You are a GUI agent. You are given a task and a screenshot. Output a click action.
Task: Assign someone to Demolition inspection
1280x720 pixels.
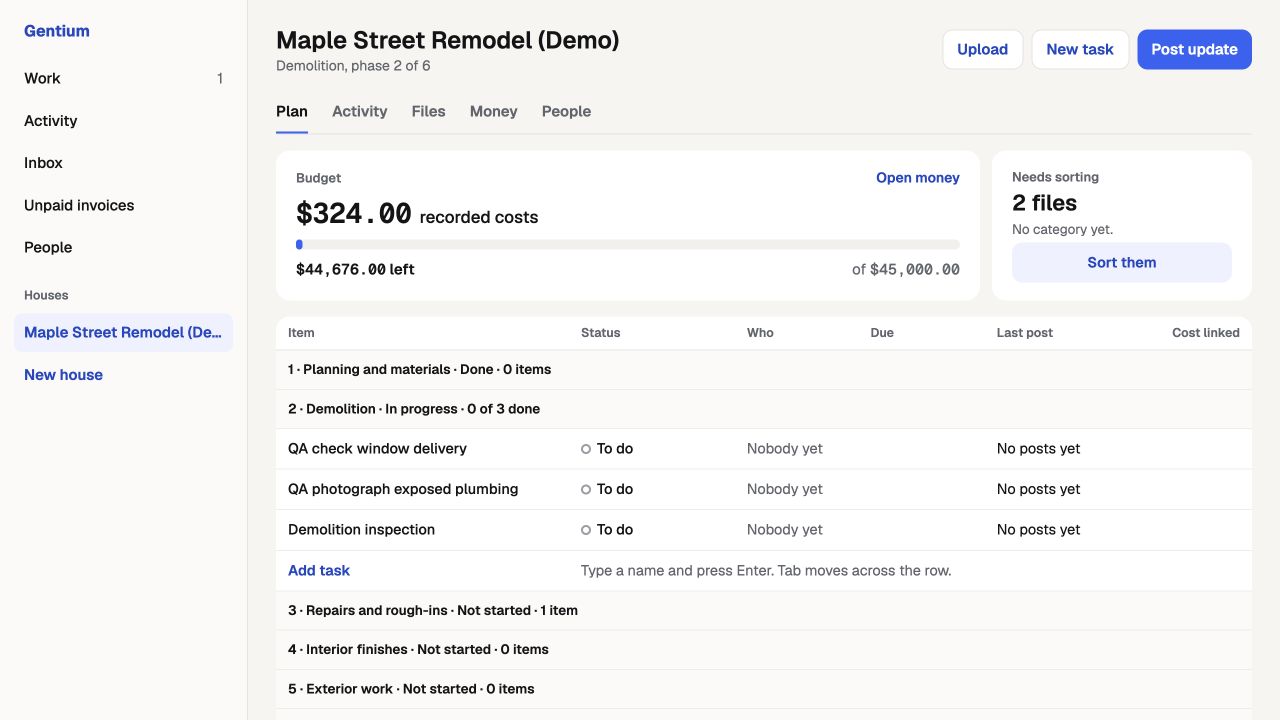785,530
